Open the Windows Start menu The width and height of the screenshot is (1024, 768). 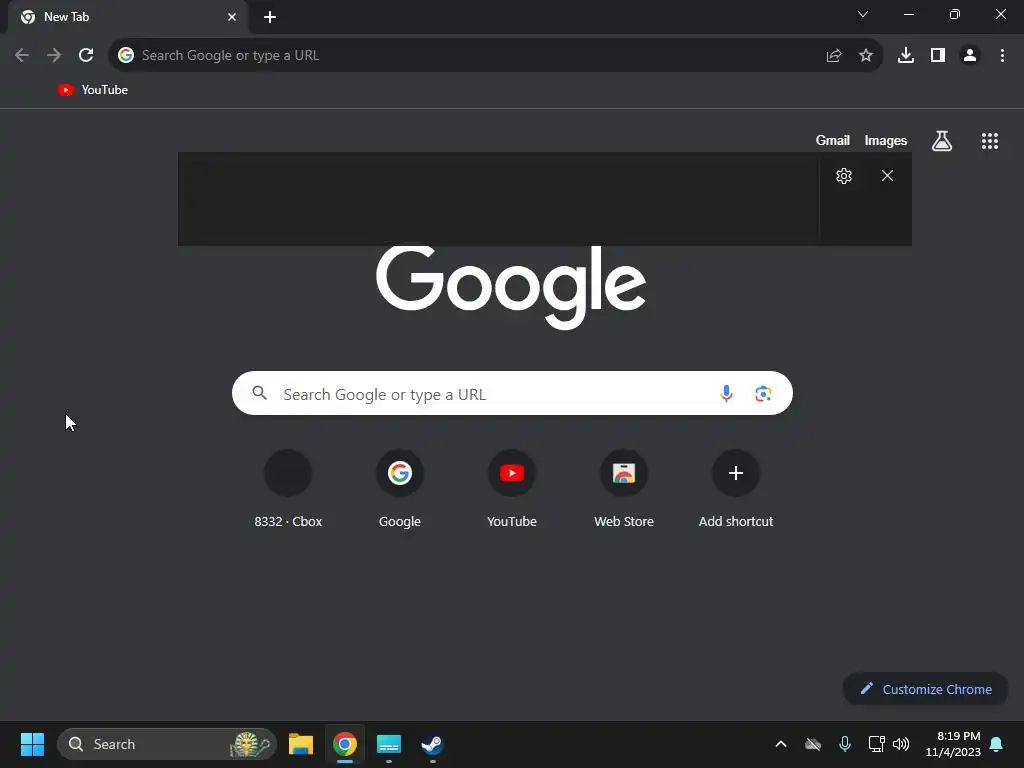tap(32, 744)
